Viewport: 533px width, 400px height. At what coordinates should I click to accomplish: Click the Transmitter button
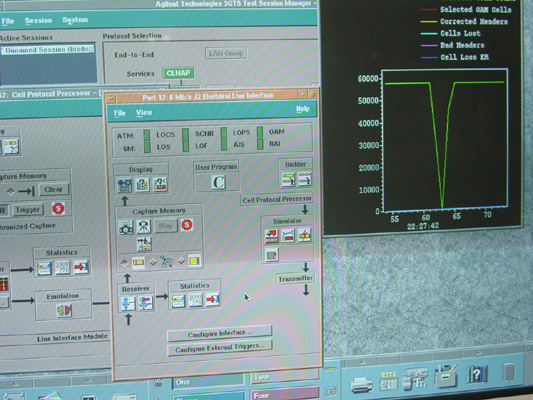pyautogui.click(x=295, y=279)
